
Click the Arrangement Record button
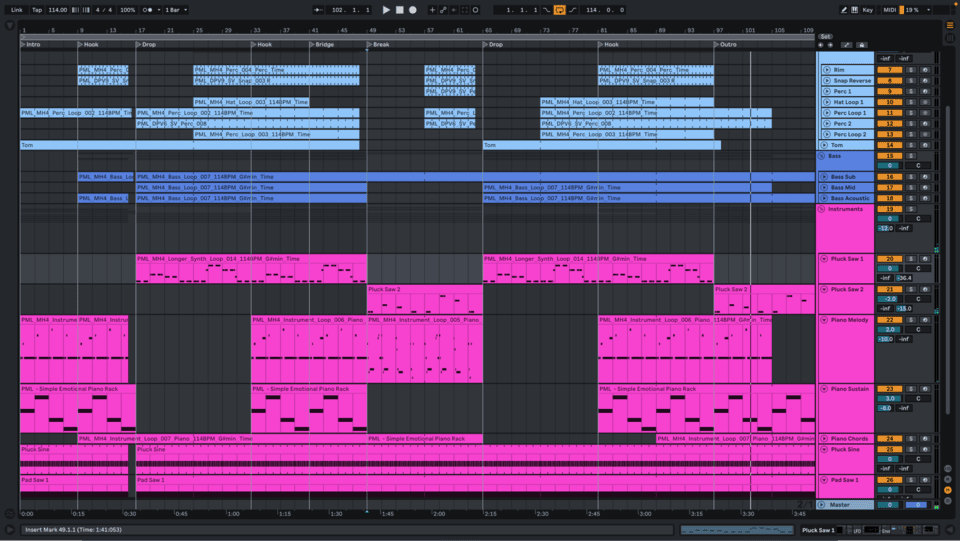click(411, 10)
